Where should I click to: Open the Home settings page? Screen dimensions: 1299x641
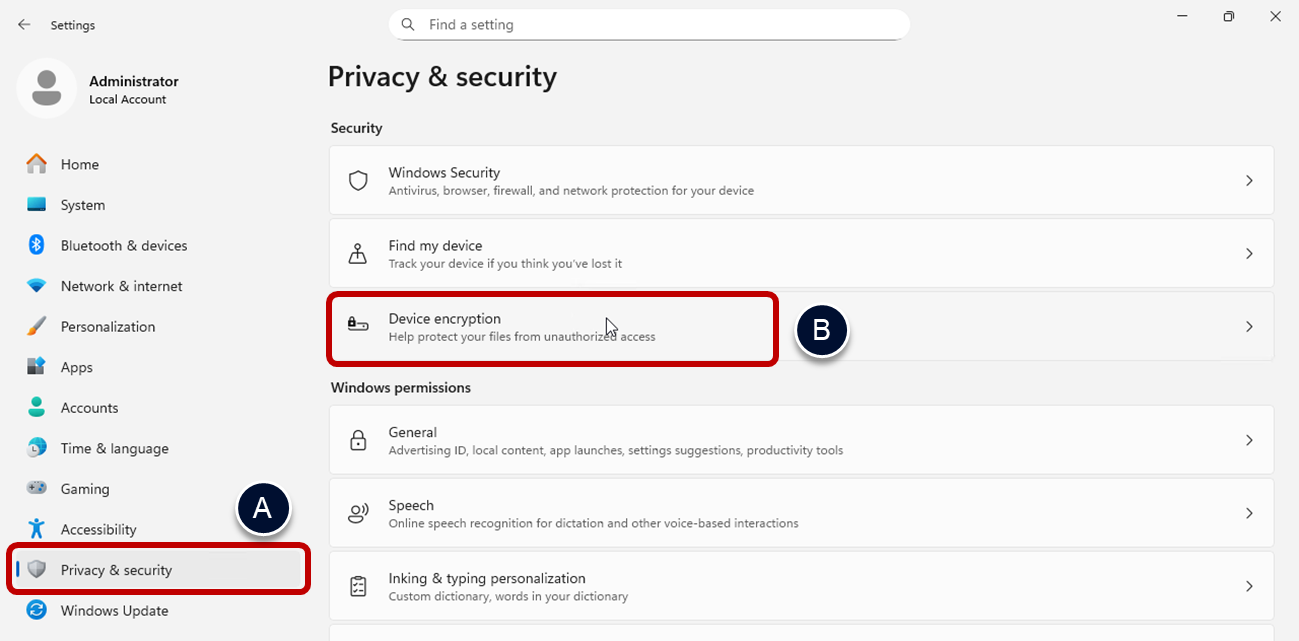point(80,164)
